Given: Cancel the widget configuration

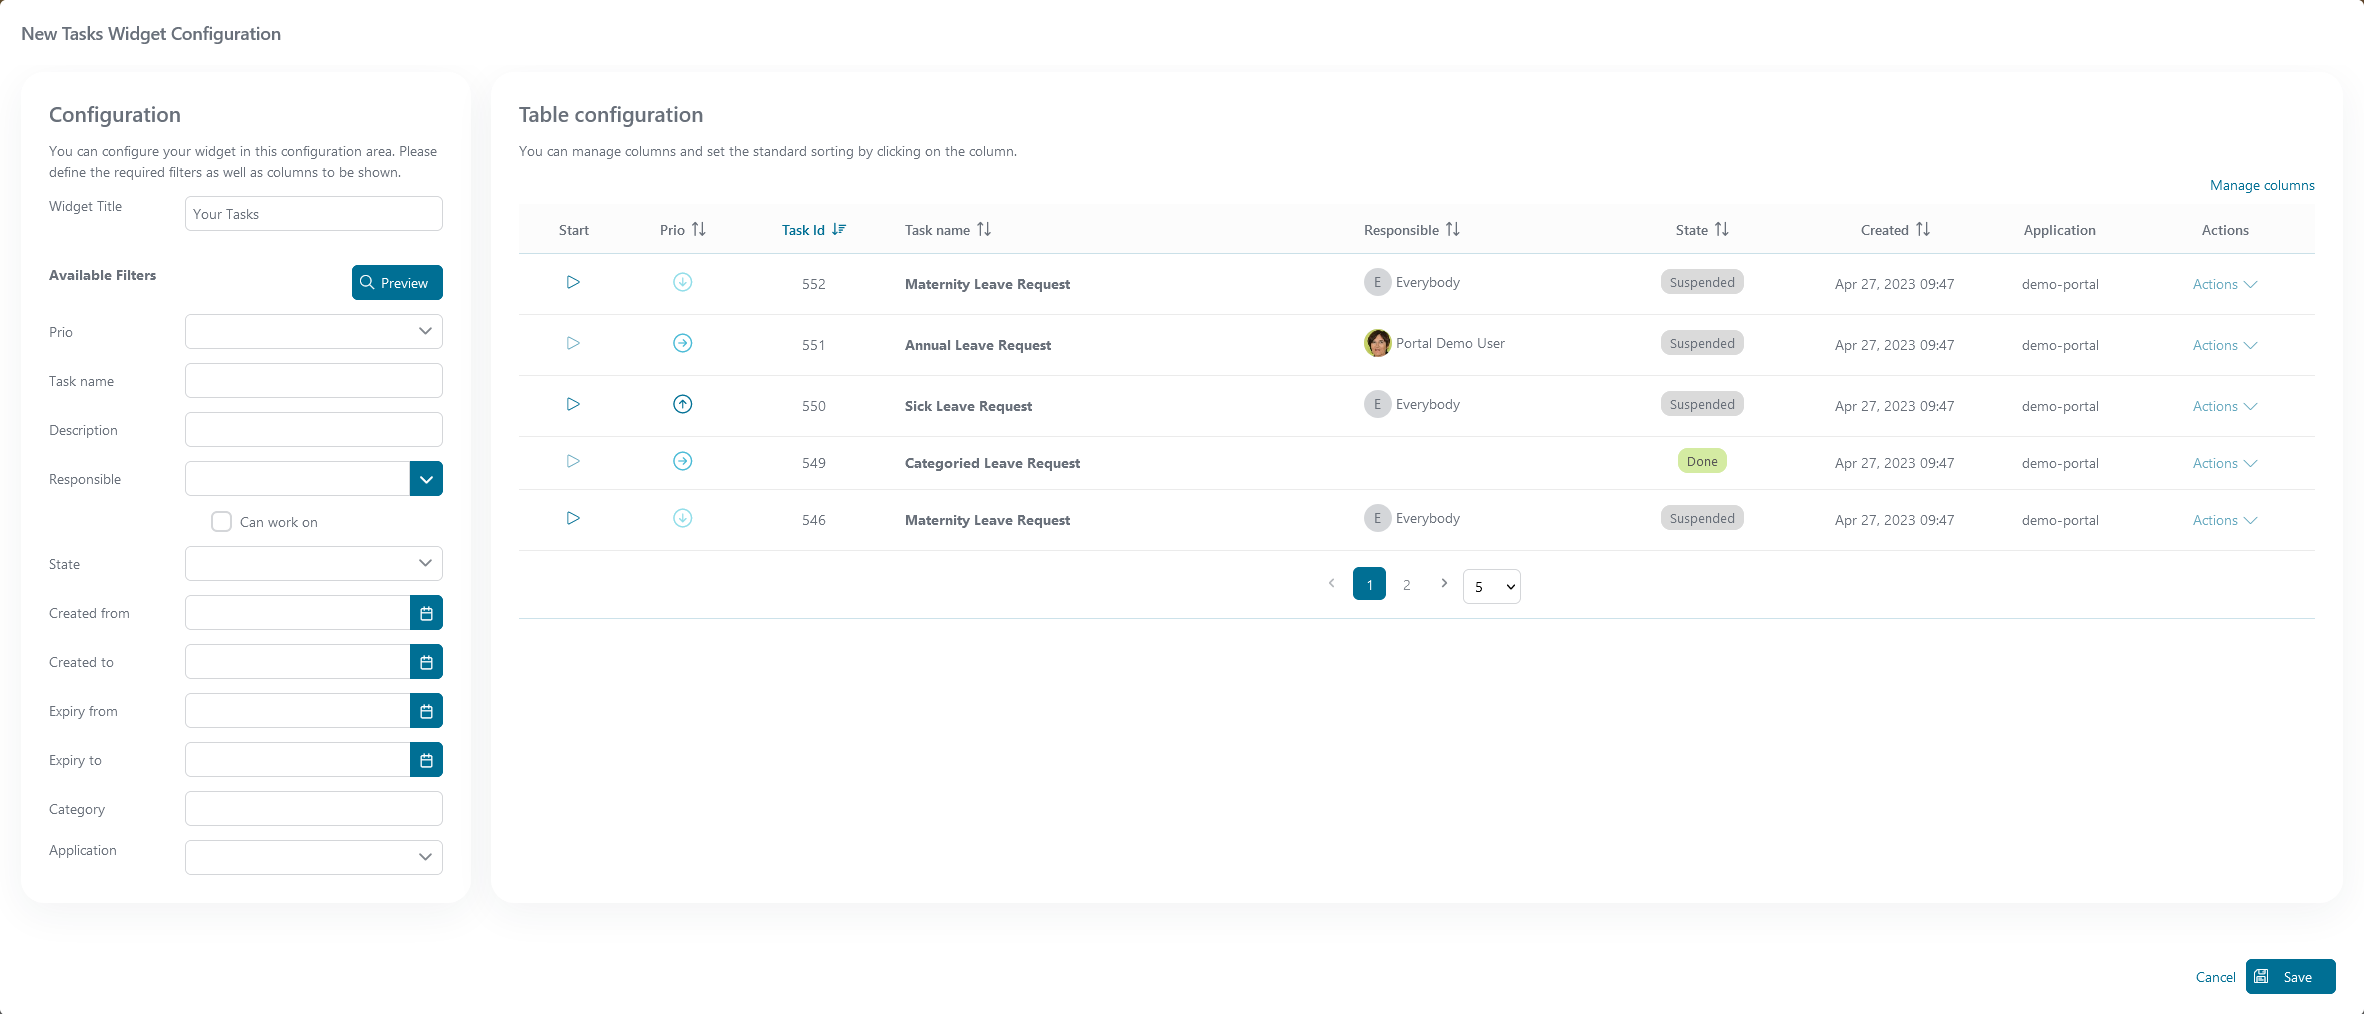Looking at the screenshot, I should pos(2215,977).
